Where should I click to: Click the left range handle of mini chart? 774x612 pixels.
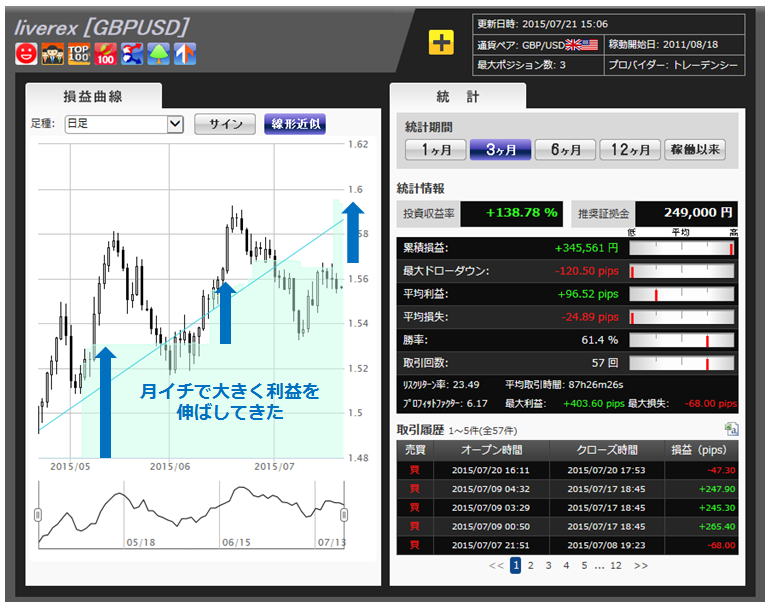(38, 515)
